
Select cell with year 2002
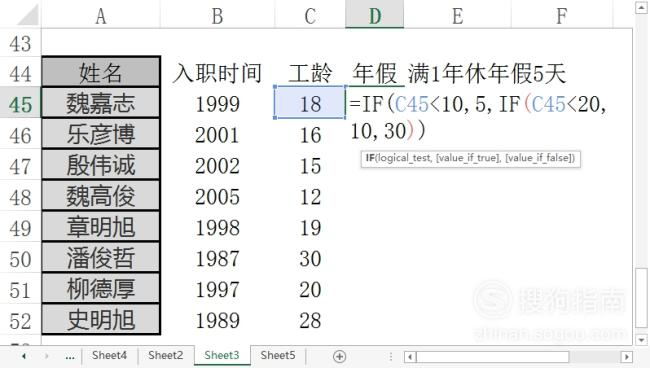(x=217, y=166)
